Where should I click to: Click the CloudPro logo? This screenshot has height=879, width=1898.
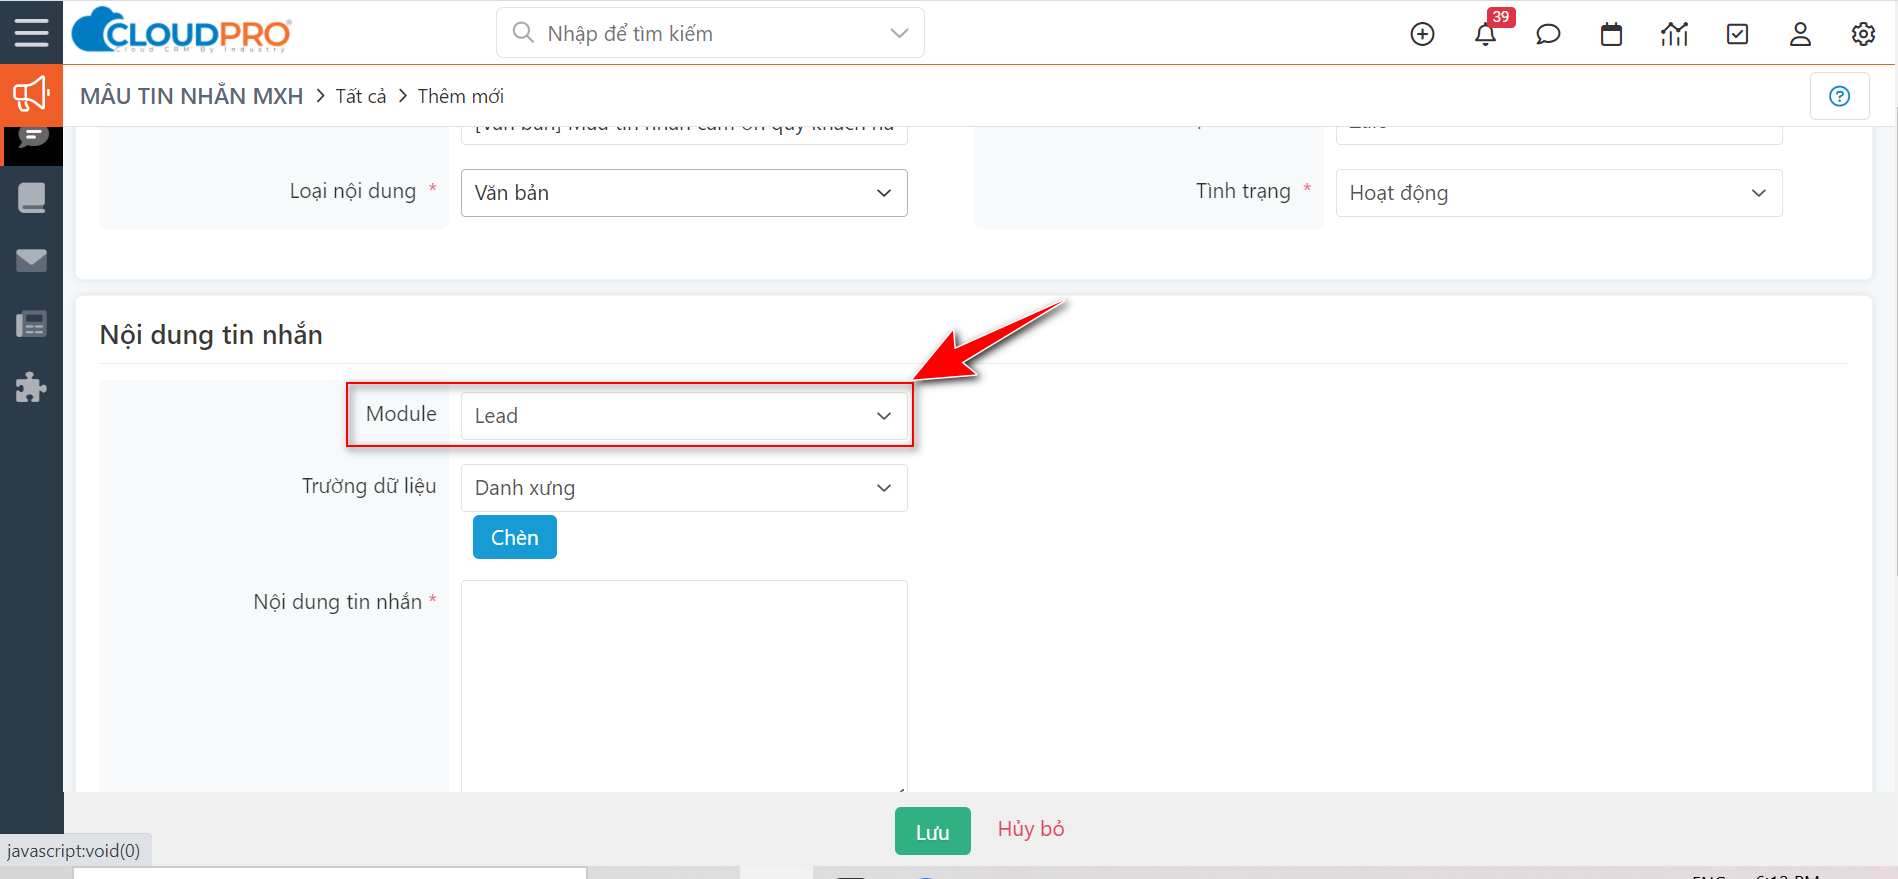pos(182,31)
